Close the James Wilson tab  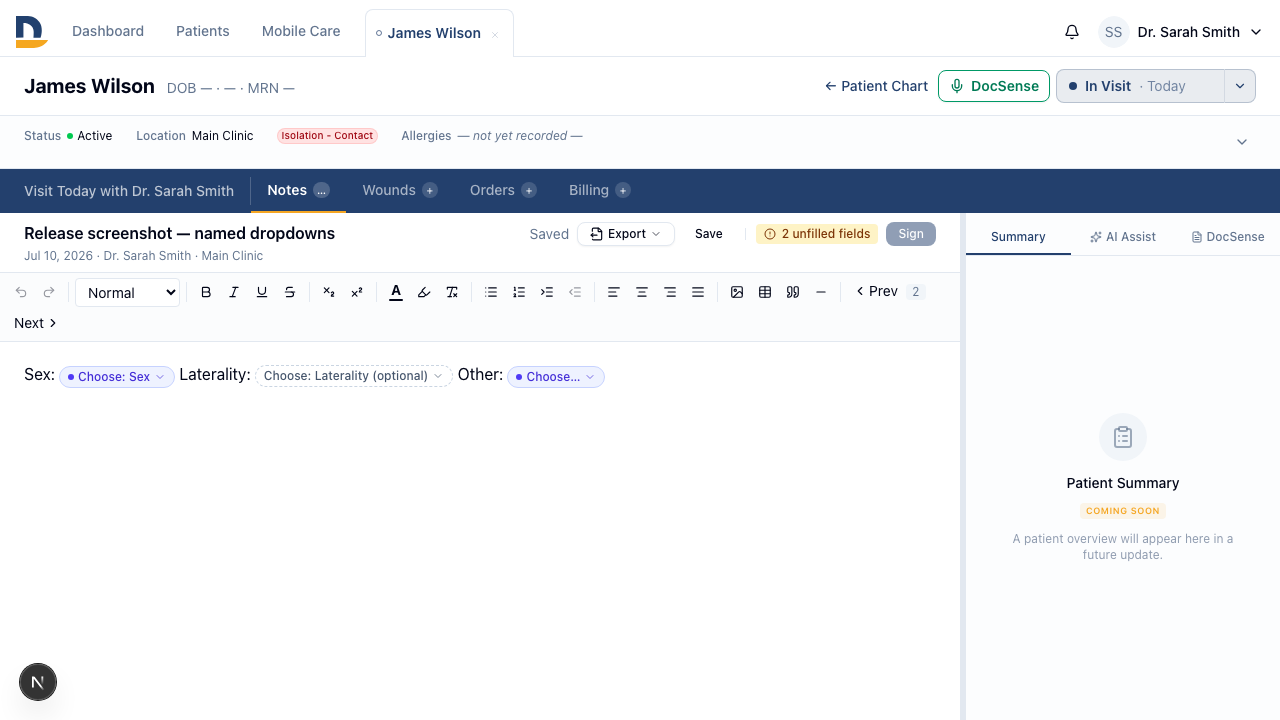pyautogui.click(x=495, y=34)
